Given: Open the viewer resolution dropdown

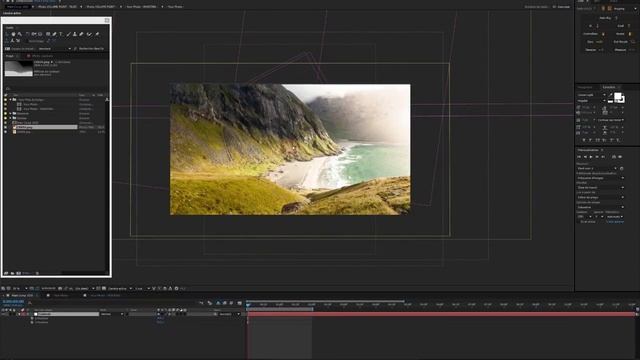Looking at the screenshot, I should 83,289.
